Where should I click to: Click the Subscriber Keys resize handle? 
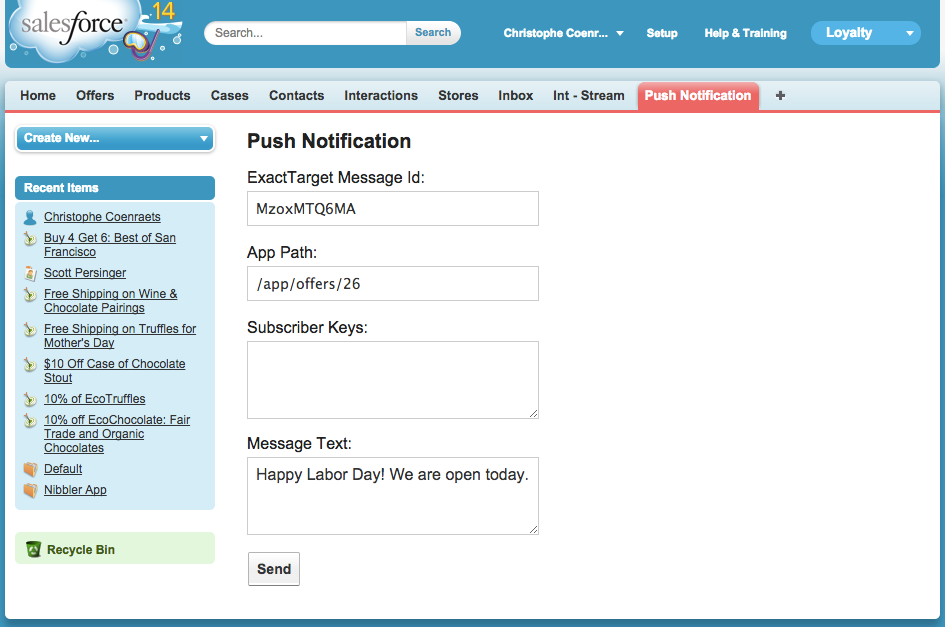point(534,414)
